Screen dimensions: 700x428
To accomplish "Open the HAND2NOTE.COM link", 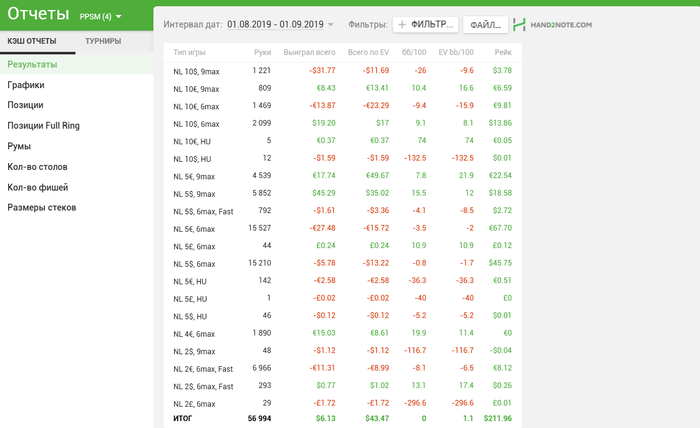I will (x=561, y=25).
